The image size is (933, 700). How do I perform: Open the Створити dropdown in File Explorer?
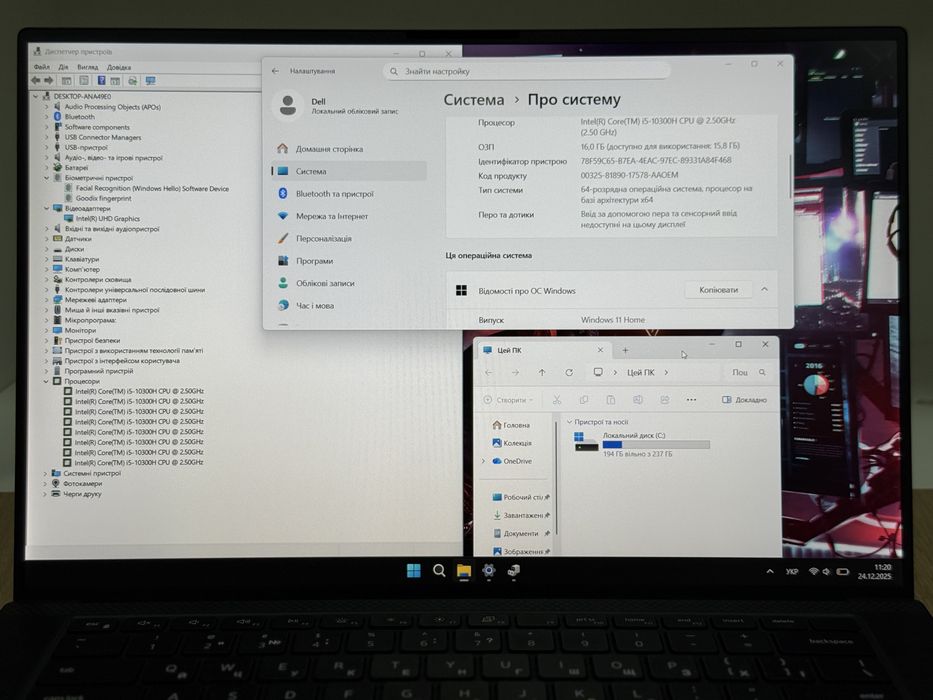pos(509,400)
